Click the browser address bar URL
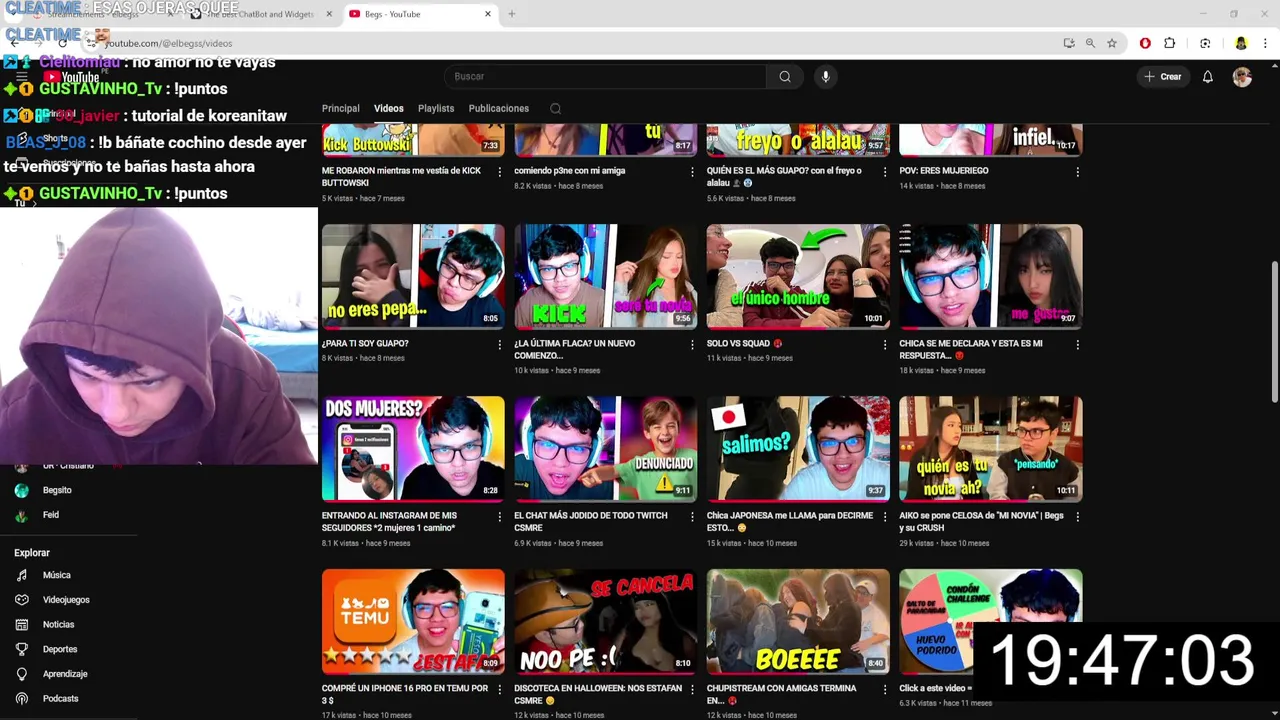Viewport: 1280px width, 720px height. (168, 43)
